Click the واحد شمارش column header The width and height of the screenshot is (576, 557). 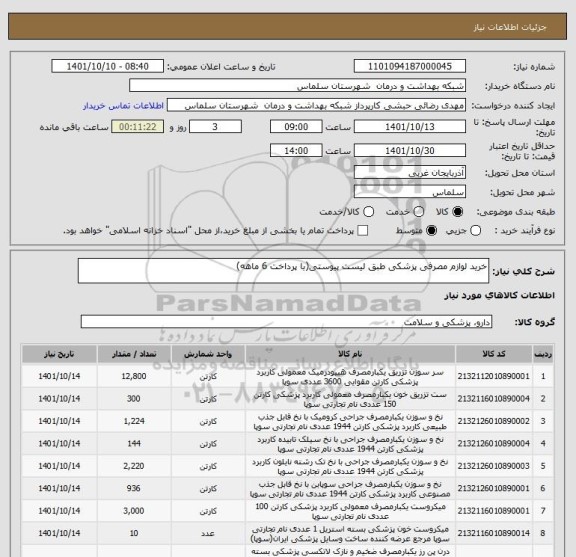[208, 354]
